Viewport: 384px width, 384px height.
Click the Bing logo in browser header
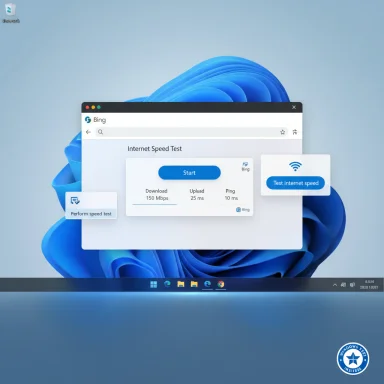click(x=95, y=120)
